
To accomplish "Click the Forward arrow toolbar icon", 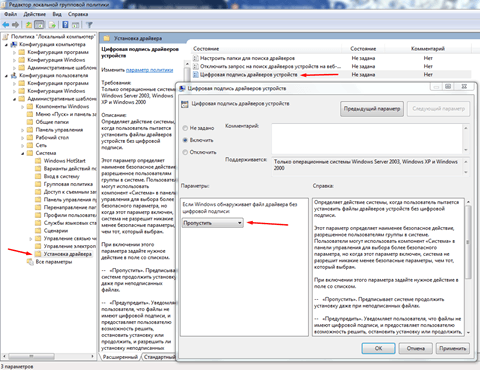I will [x=15, y=25].
